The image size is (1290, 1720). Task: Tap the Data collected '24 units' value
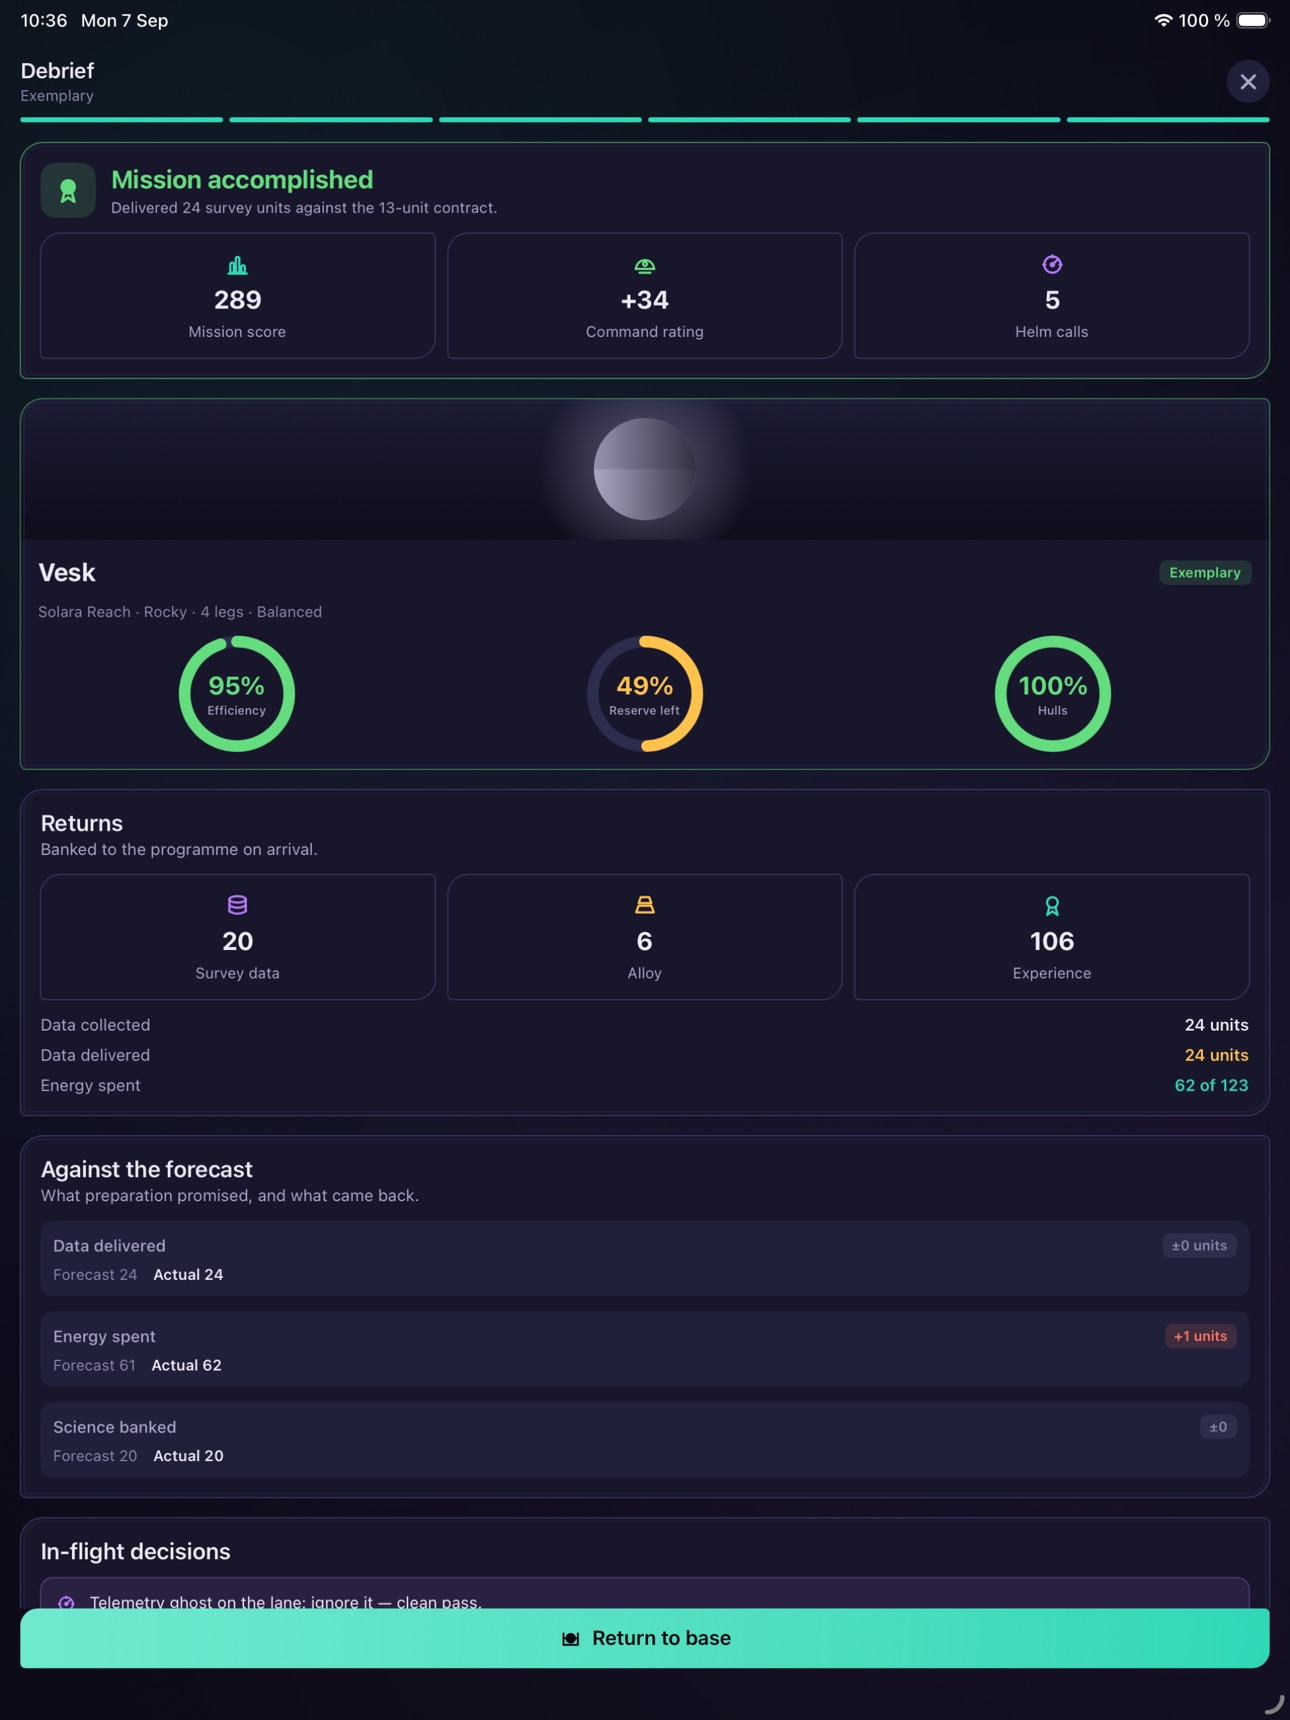click(1216, 1025)
